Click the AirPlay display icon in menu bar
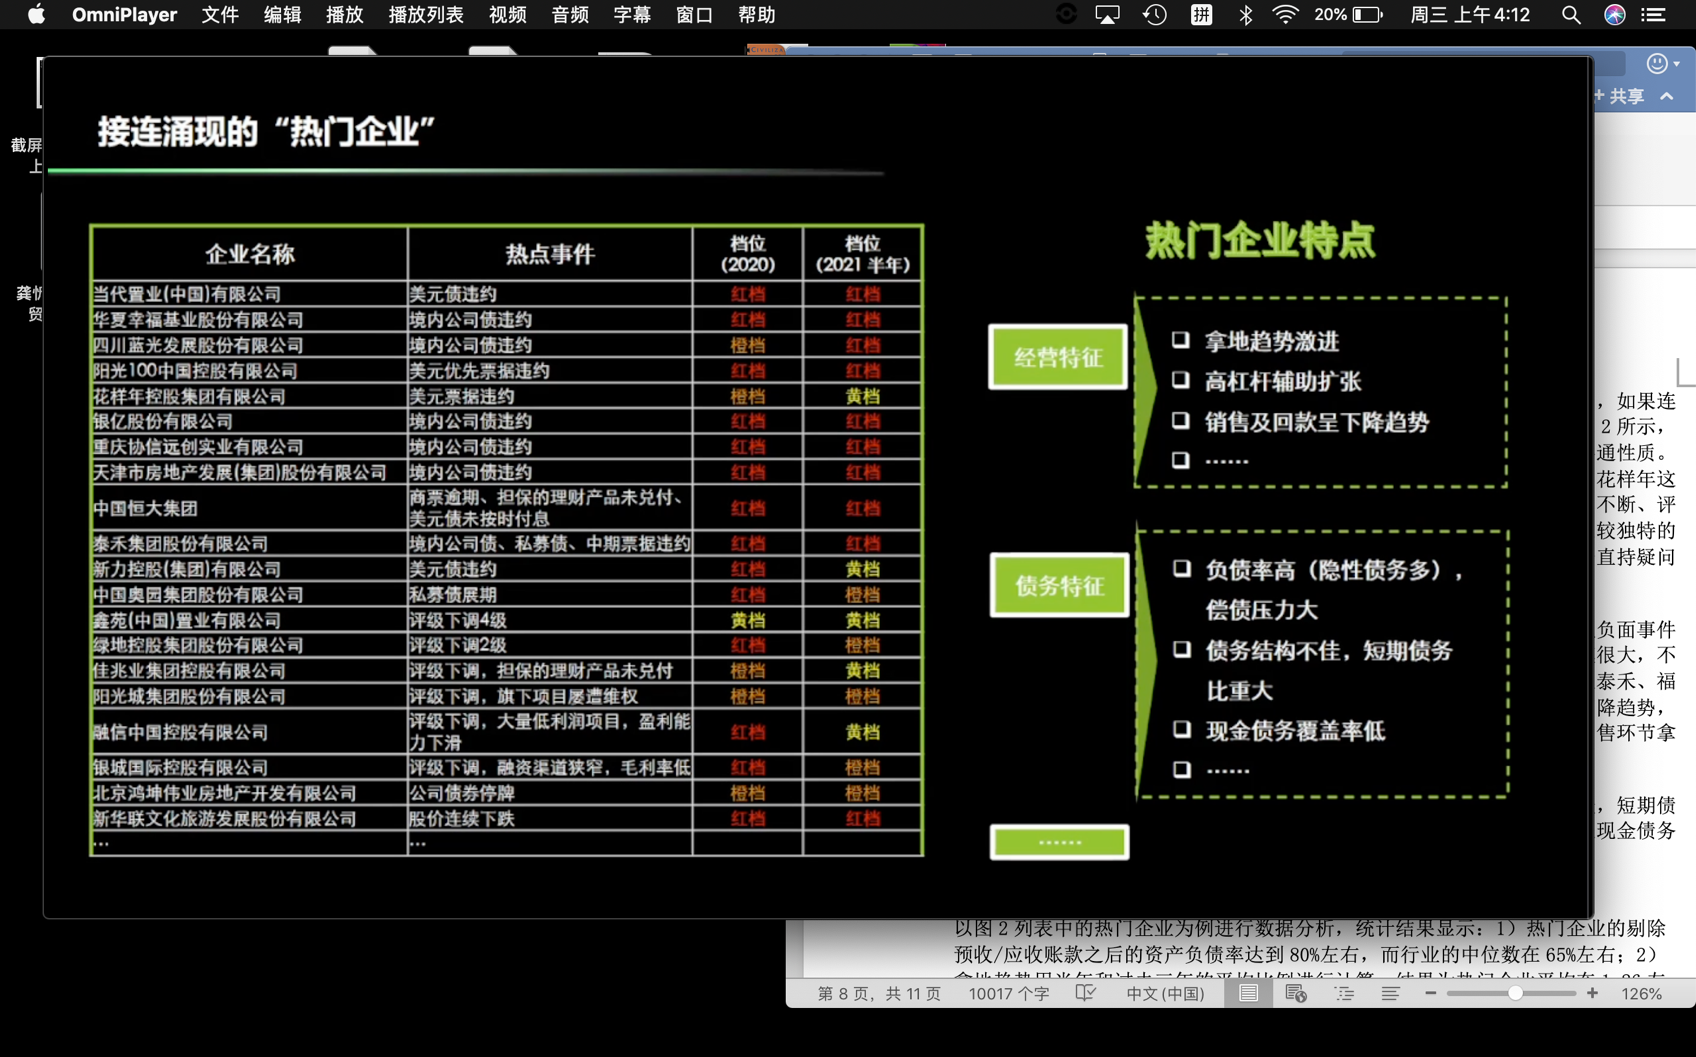Image resolution: width=1696 pixels, height=1057 pixels. point(1108,15)
